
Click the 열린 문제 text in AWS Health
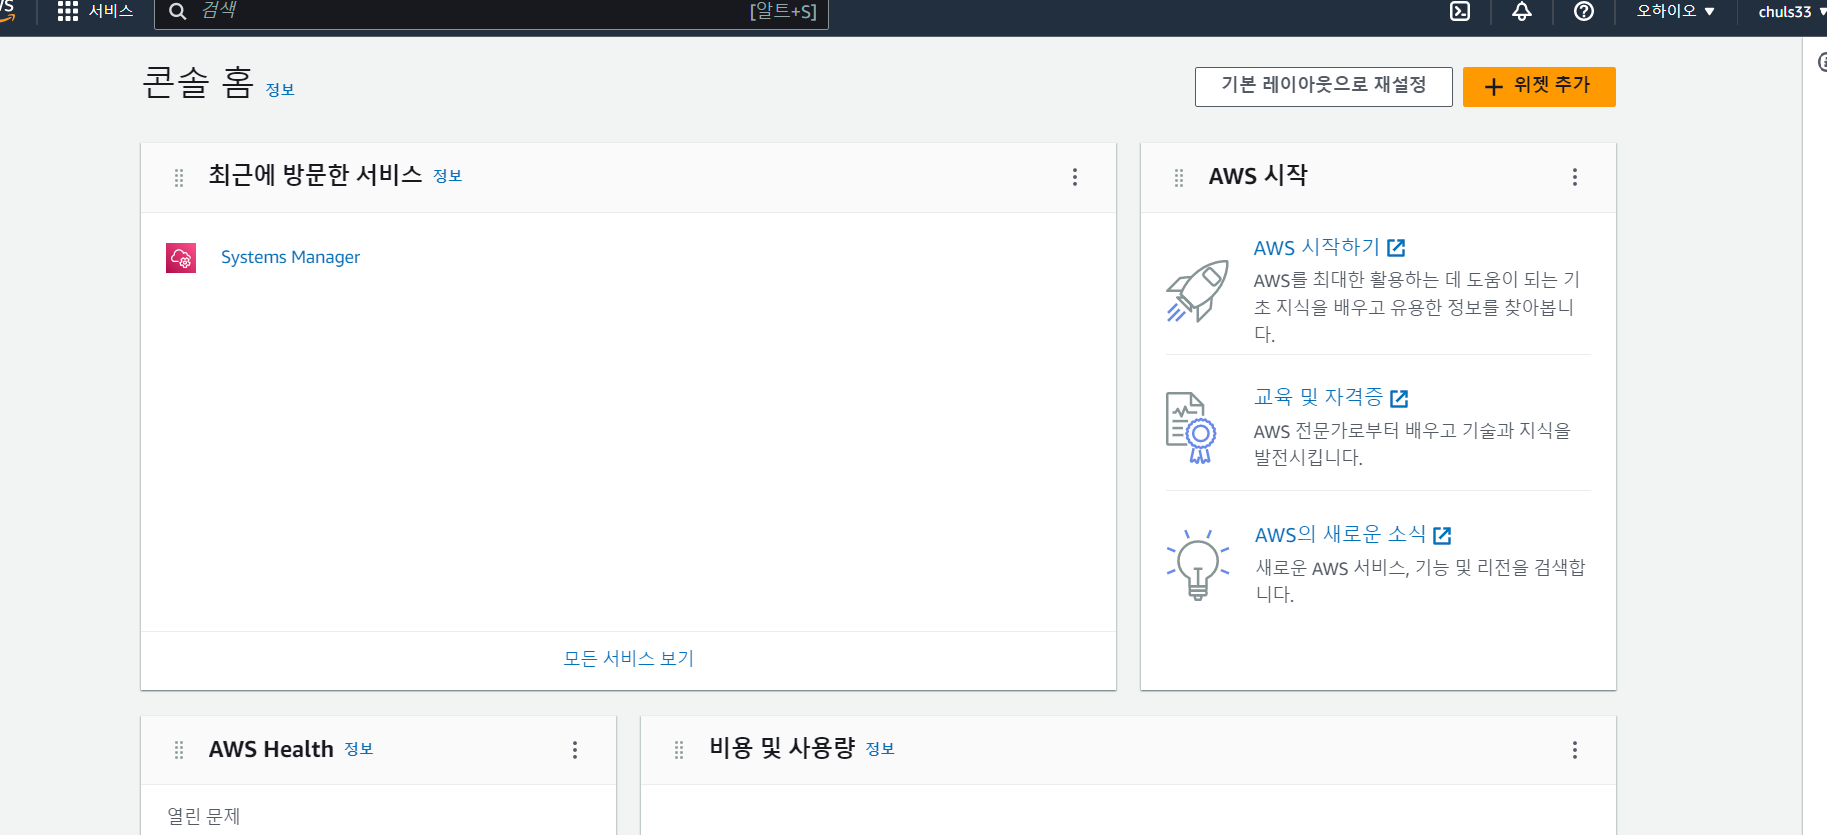coord(204,816)
